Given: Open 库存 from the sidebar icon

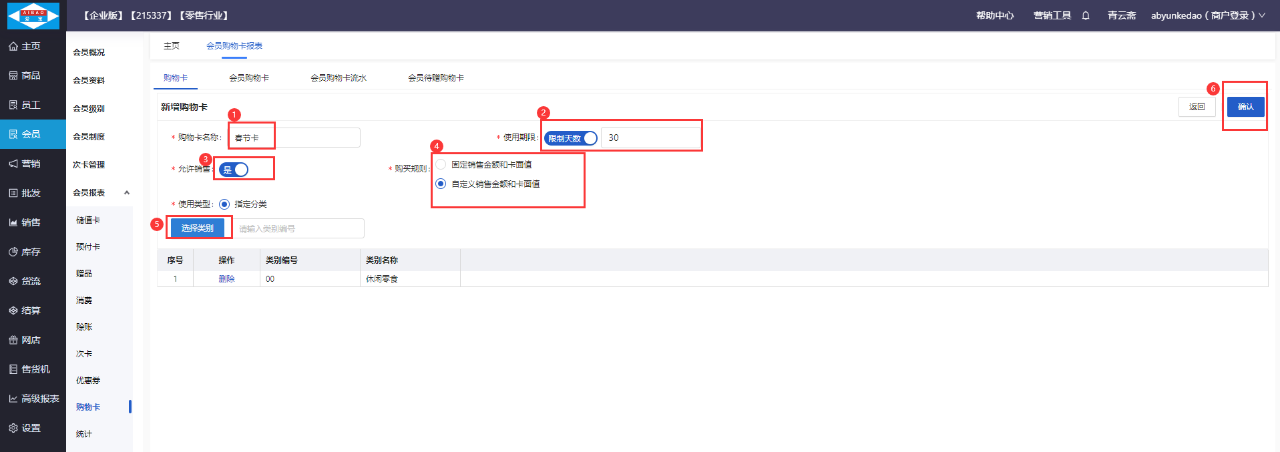Looking at the screenshot, I should [x=12, y=252].
